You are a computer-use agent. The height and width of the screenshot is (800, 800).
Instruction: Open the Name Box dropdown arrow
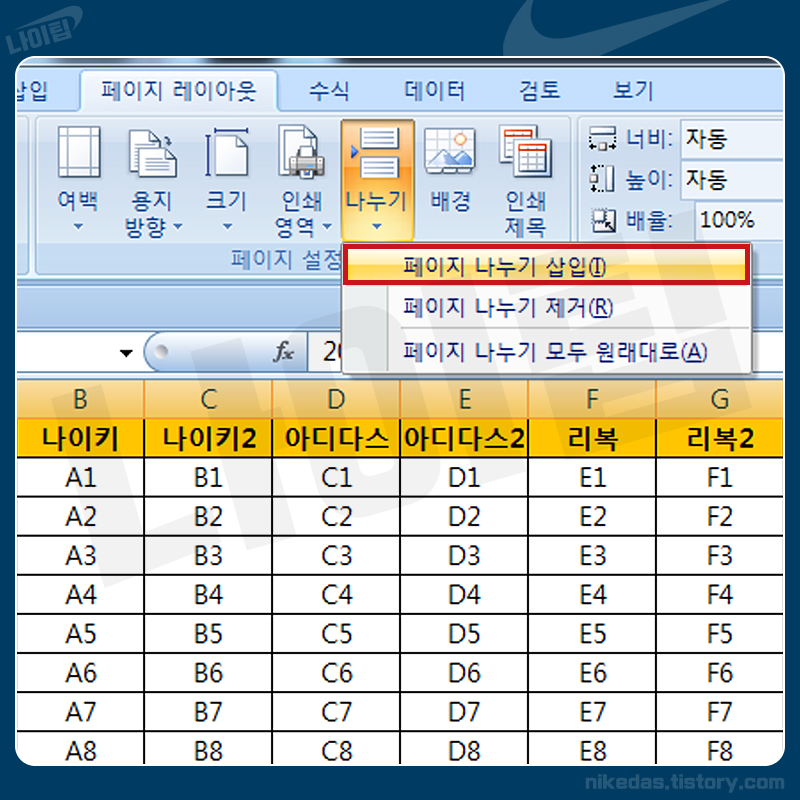[126, 353]
